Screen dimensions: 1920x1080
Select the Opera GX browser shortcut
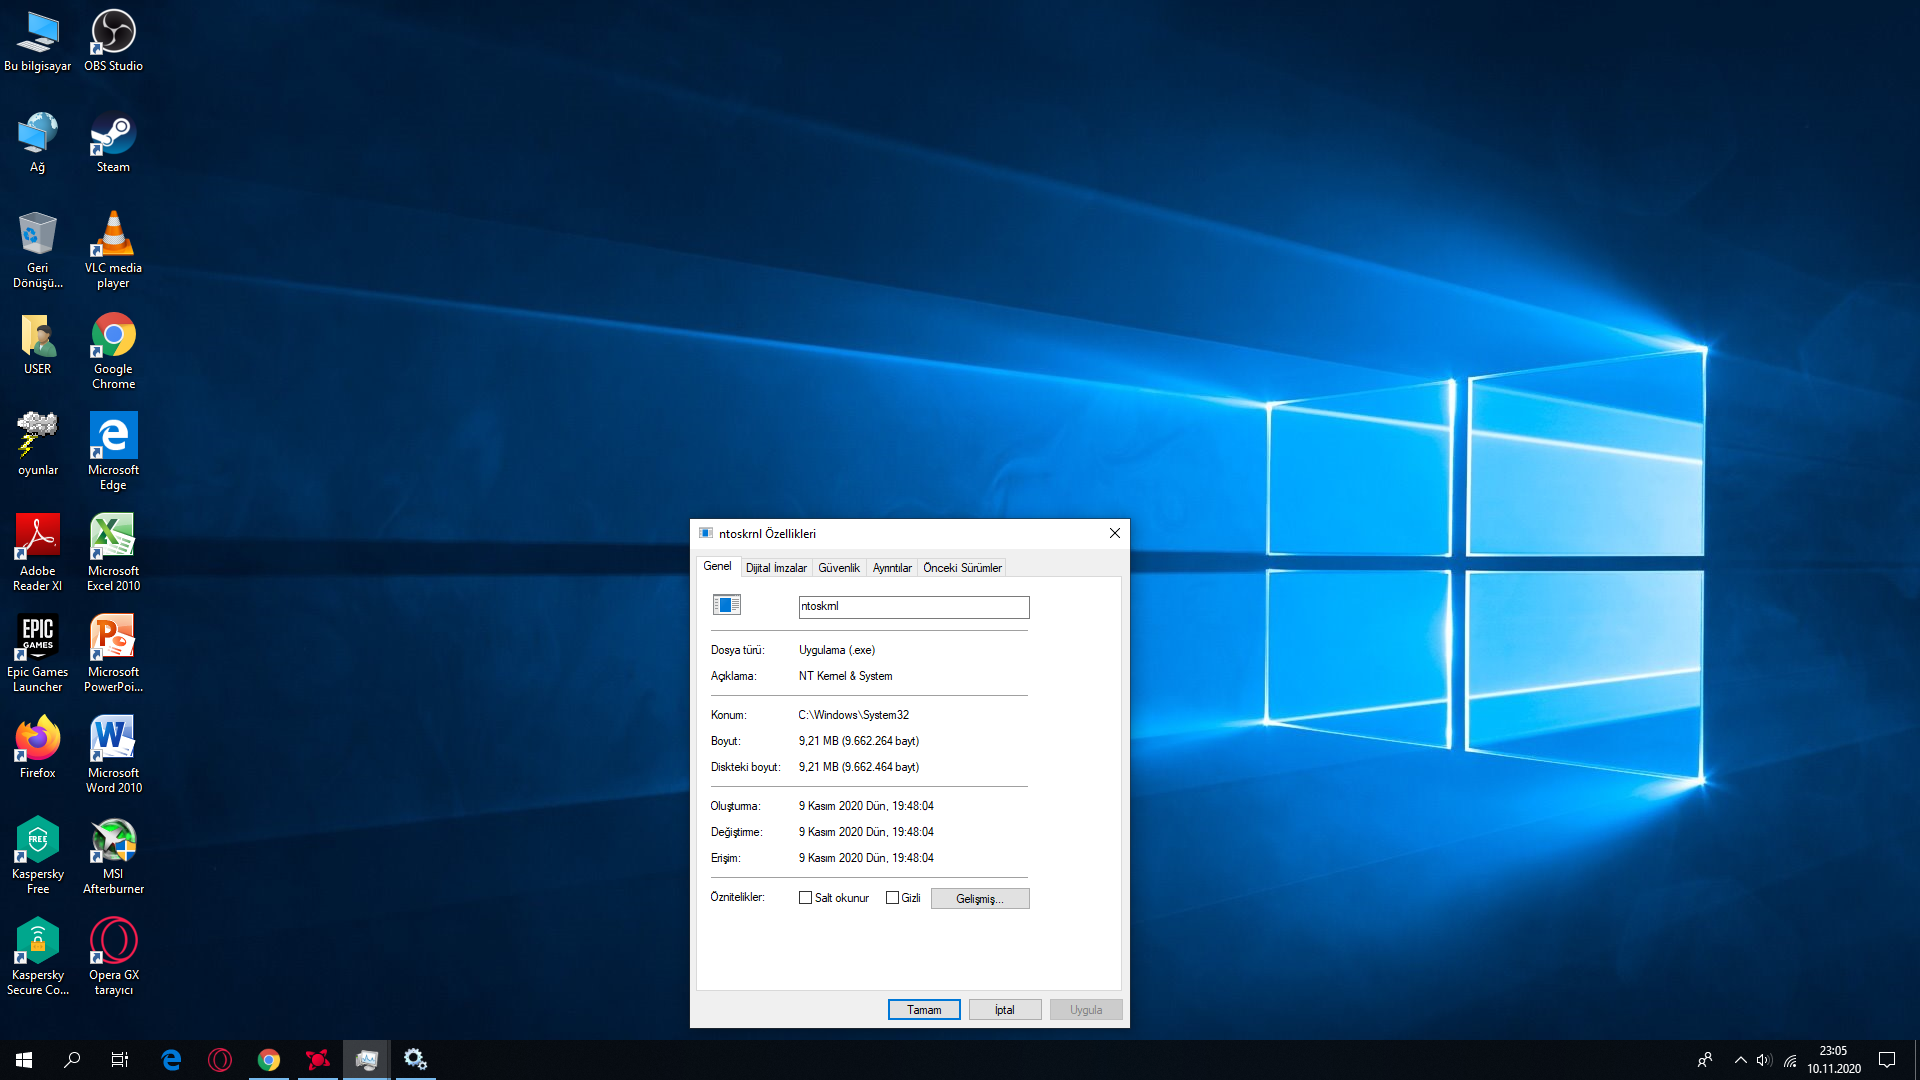pos(113,950)
